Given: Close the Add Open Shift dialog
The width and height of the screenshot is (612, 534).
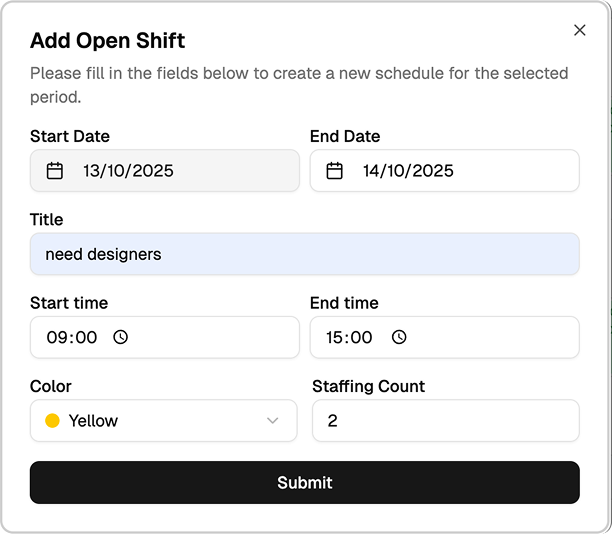Looking at the screenshot, I should 580,30.
